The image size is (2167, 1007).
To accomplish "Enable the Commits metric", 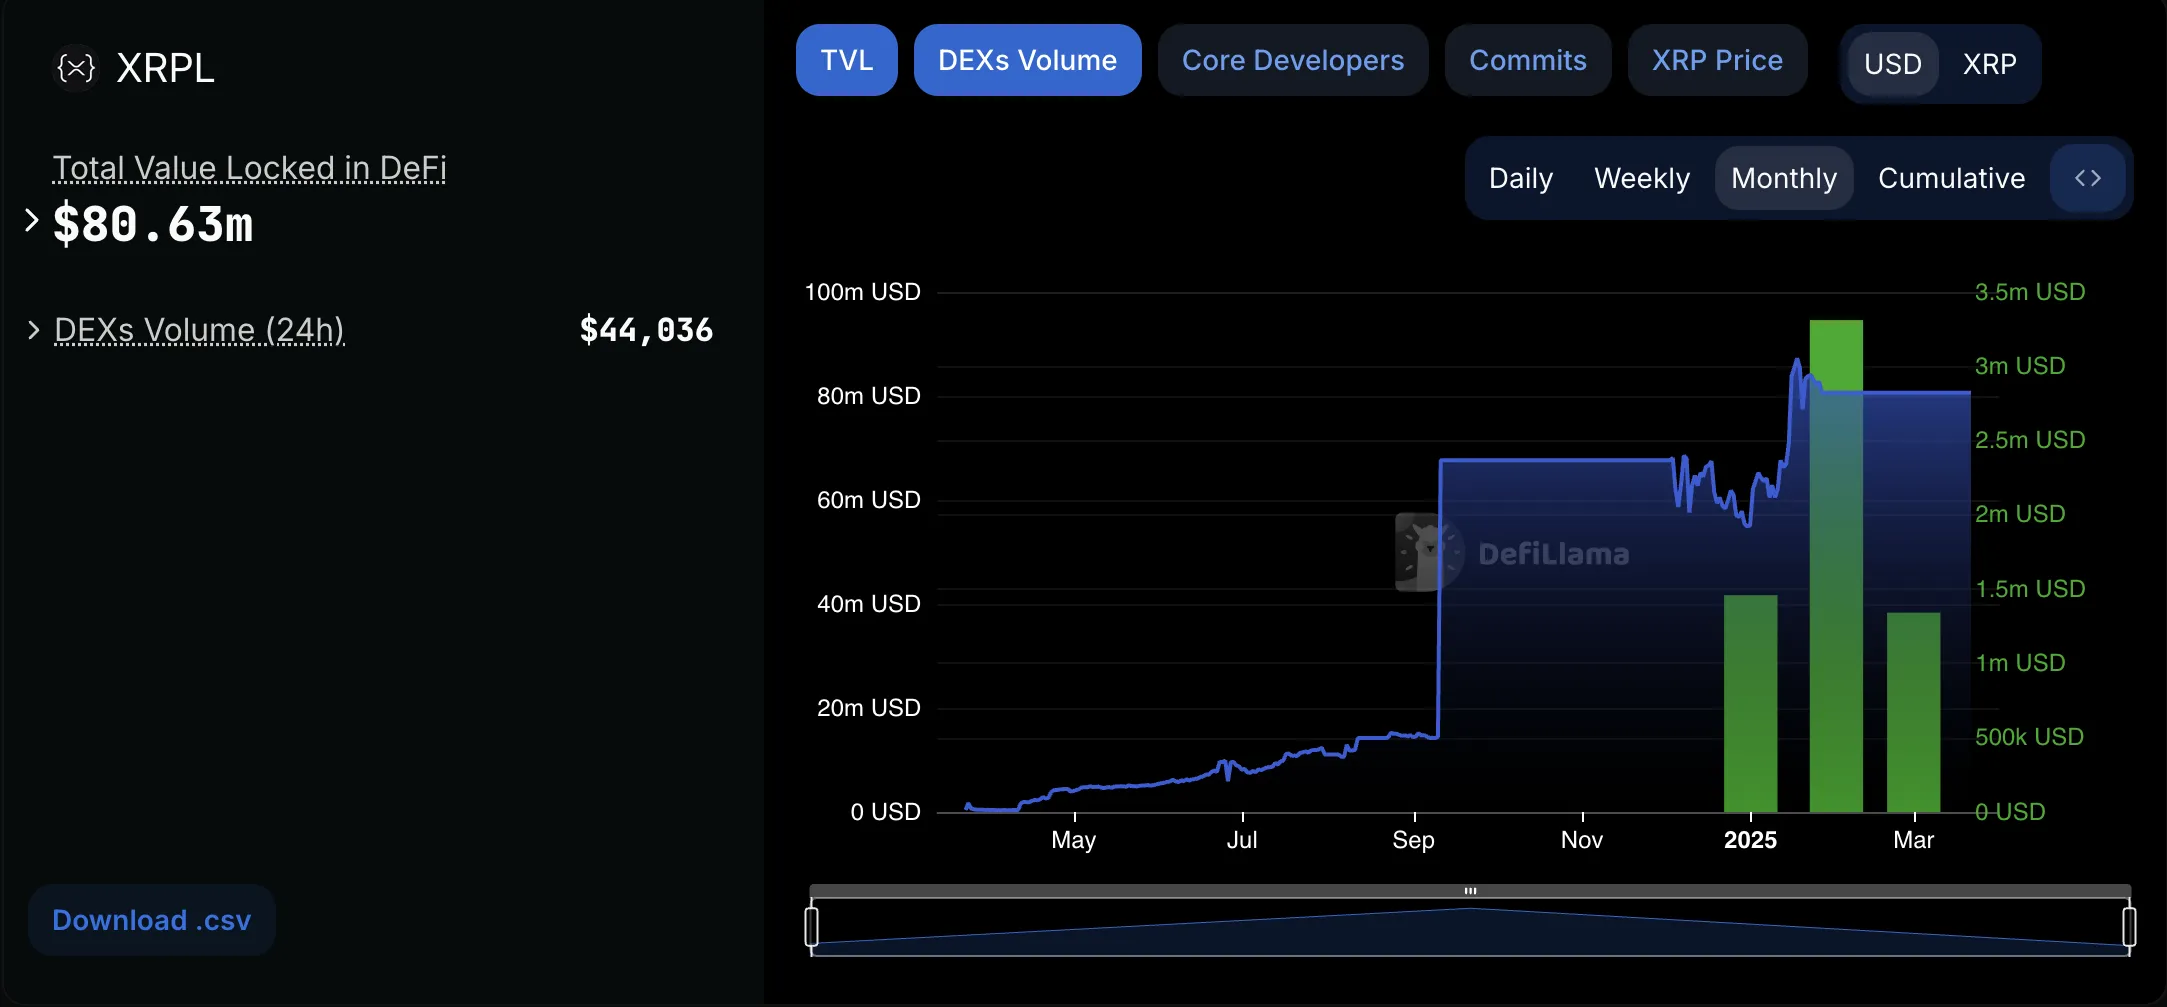I will pyautogui.click(x=1527, y=60).
